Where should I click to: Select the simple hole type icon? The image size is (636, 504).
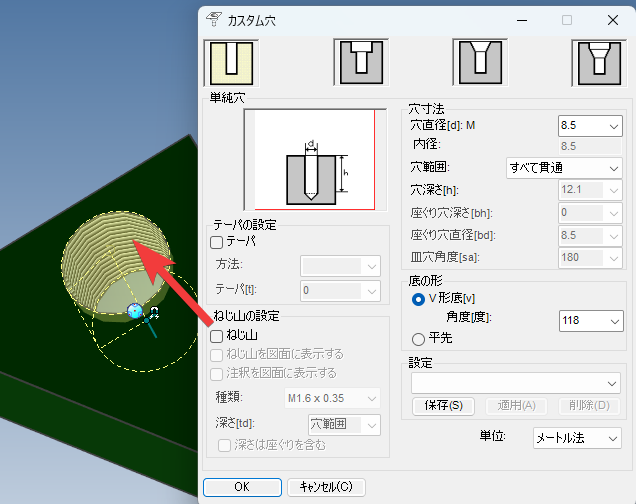231,63
